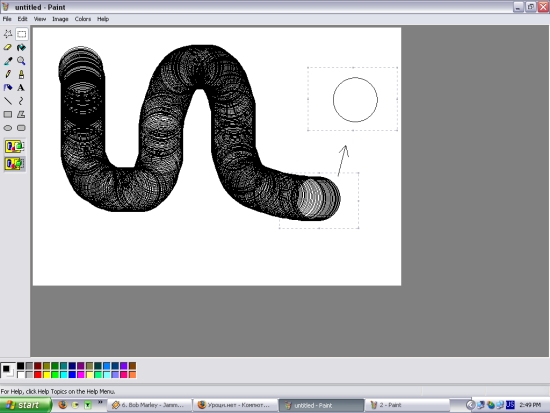Select the rectangular Select tool
Screen dimensions: 550x413
pyautogui.click(x=21, y=34)
